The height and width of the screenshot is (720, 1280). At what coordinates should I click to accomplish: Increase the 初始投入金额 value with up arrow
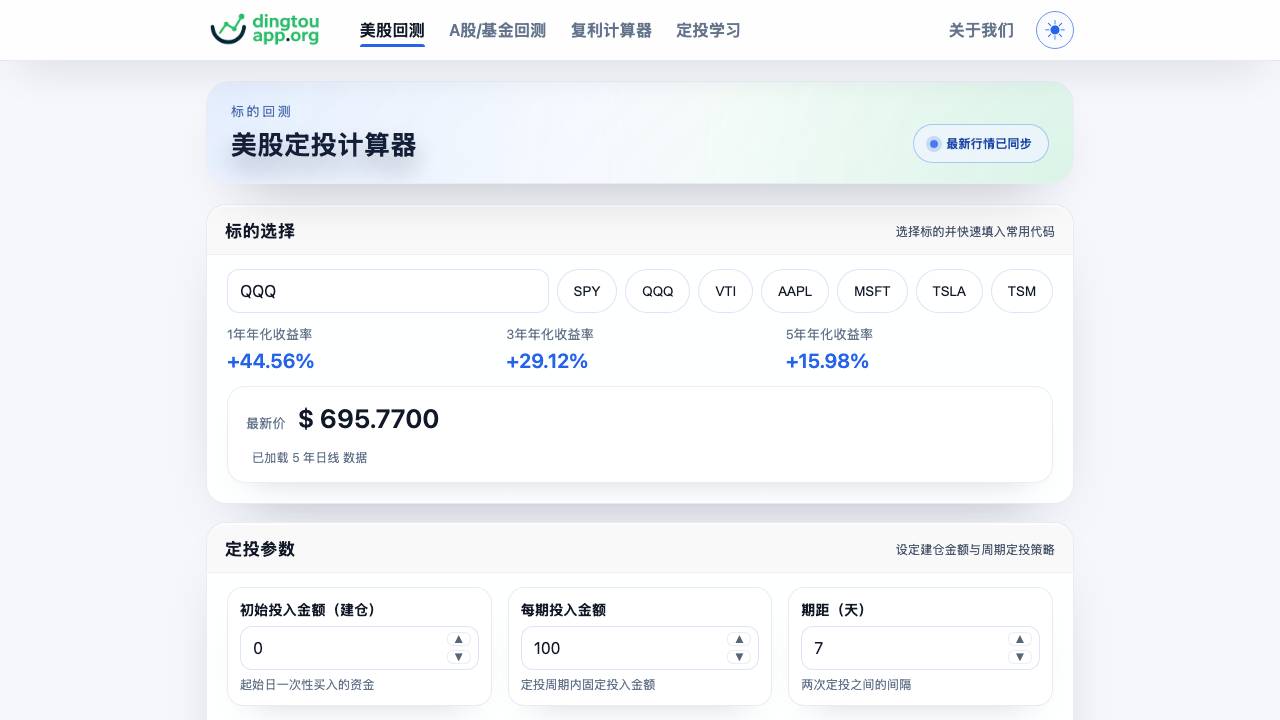pyautogui.click(x=459, y=639)
